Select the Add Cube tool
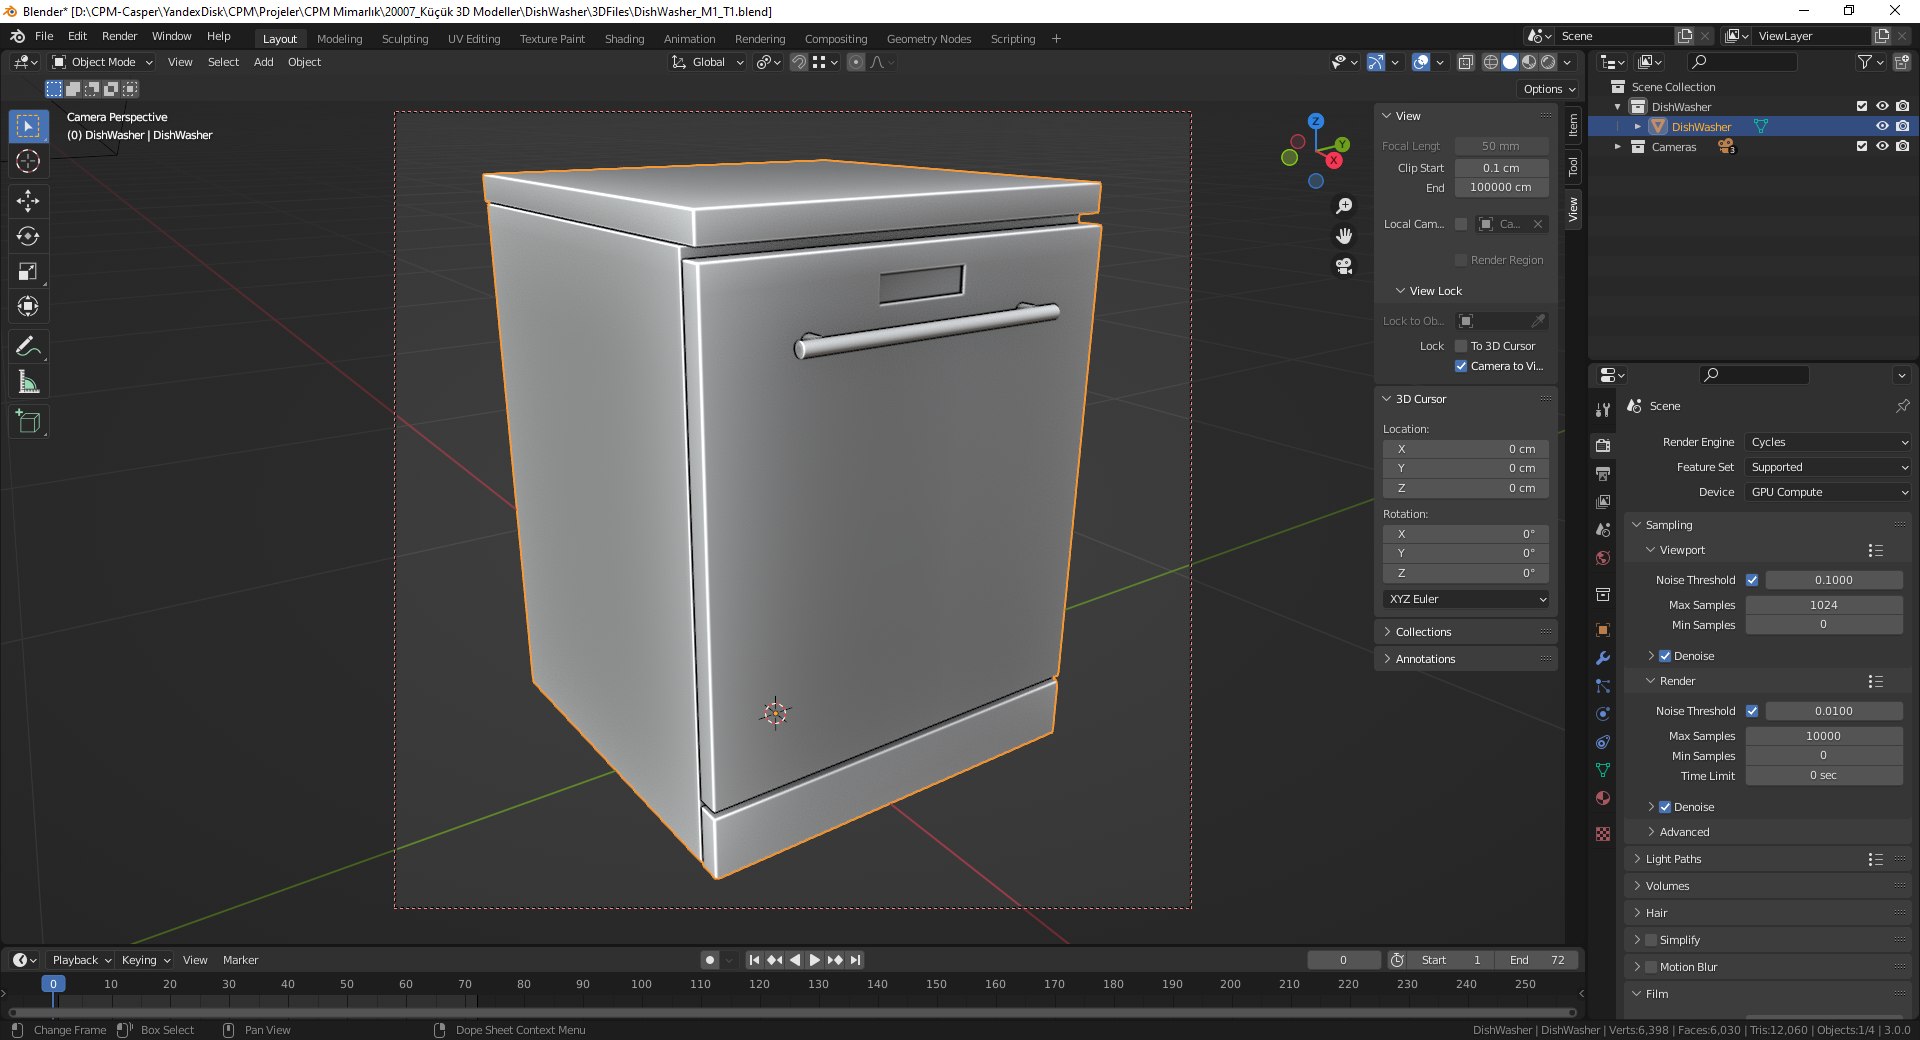The image size is (1920, 1040). [x=28, y=422]
